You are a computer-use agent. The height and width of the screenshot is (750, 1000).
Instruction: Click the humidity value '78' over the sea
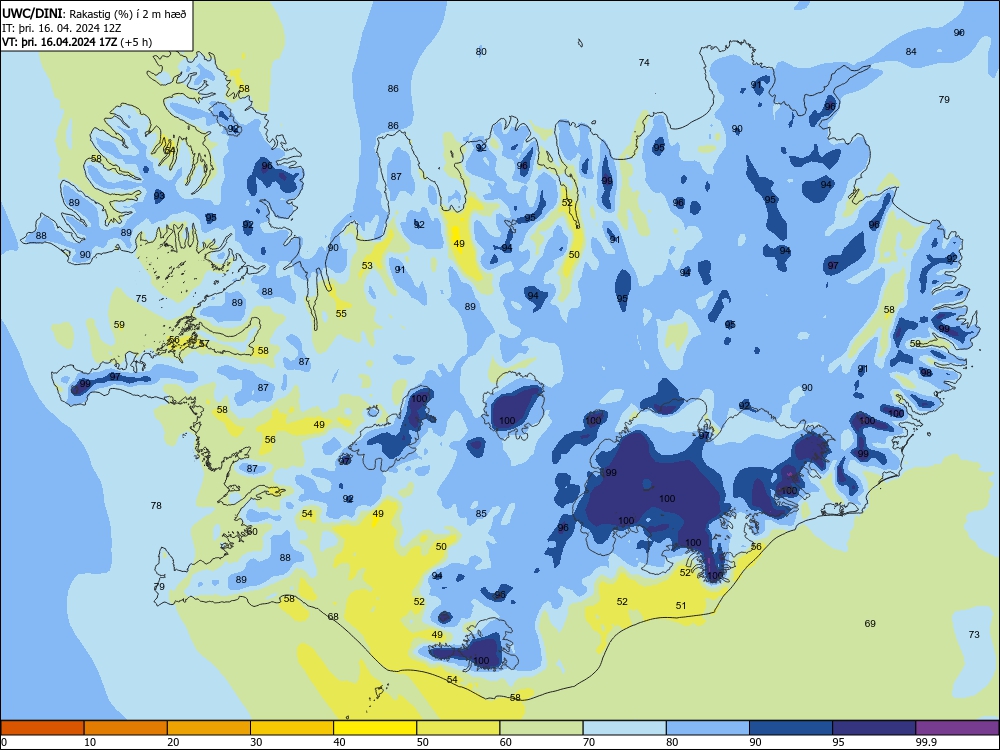tap(156, 506)
